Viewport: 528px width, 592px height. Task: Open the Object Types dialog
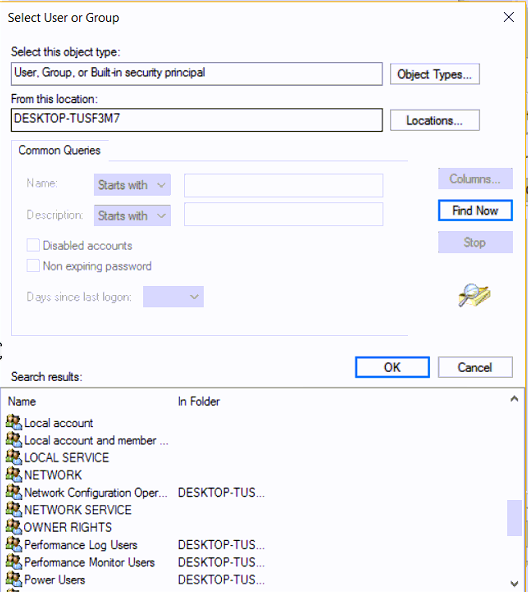coord(435,74)
